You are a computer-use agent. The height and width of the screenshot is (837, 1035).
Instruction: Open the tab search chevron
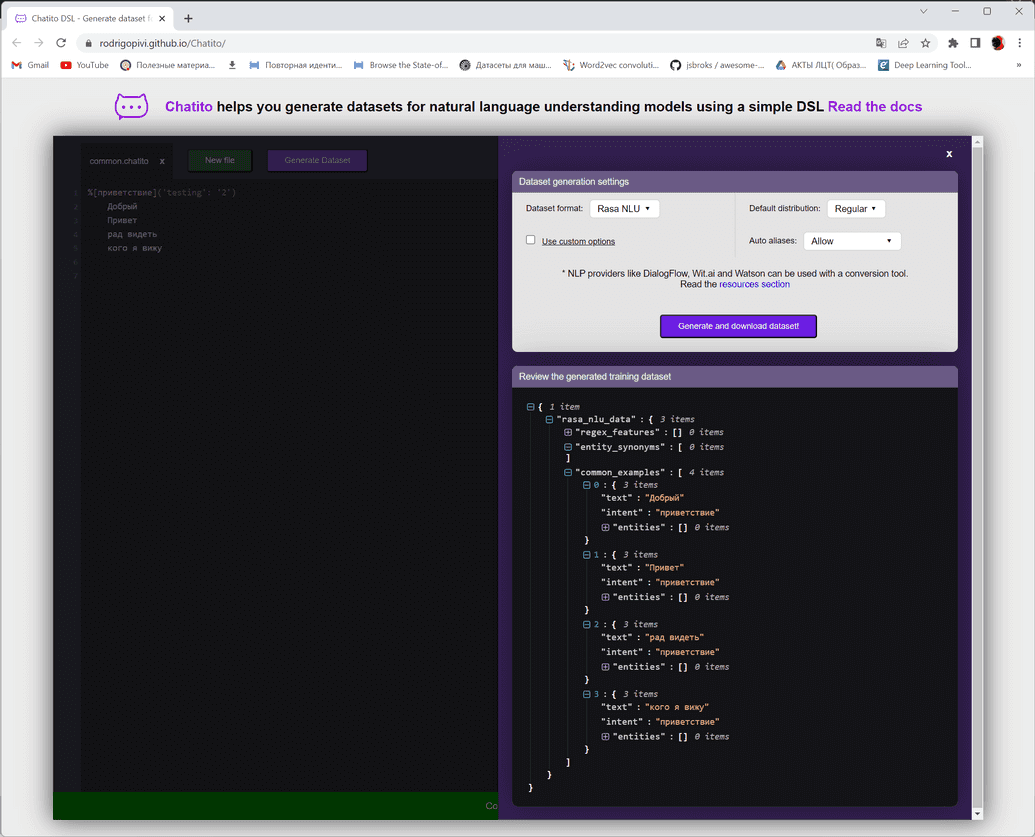click(923, 11)
